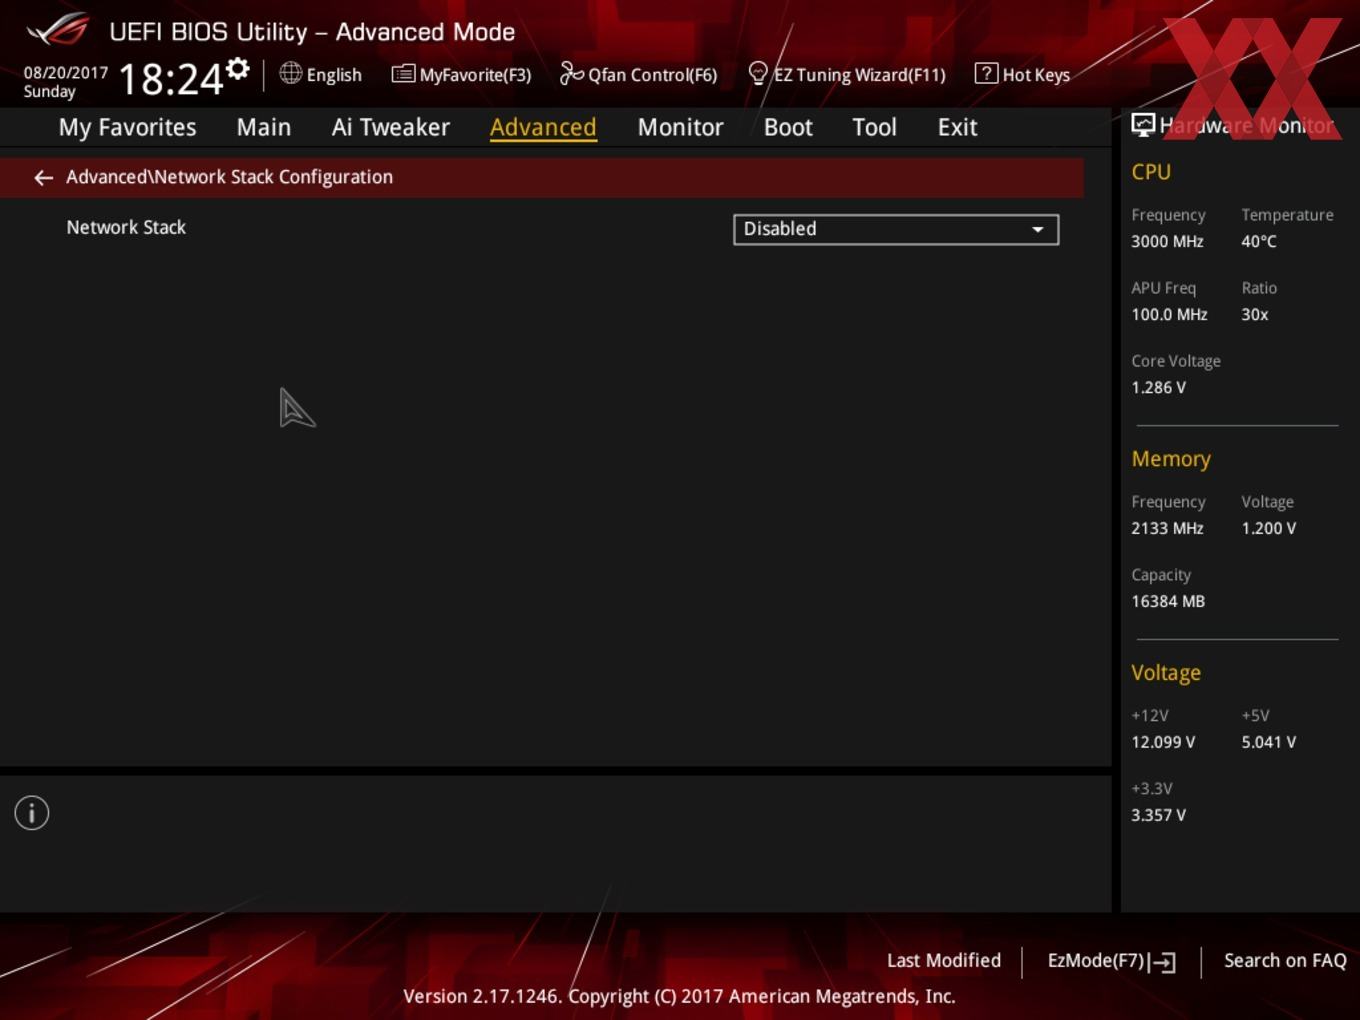View Last Modified settings

click(x=944, y=960)
